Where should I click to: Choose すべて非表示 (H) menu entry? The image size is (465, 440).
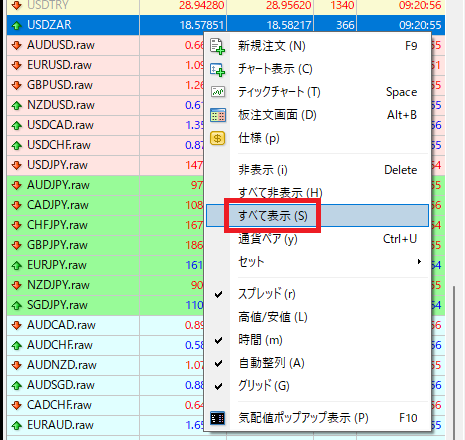[x=317, y=193]
